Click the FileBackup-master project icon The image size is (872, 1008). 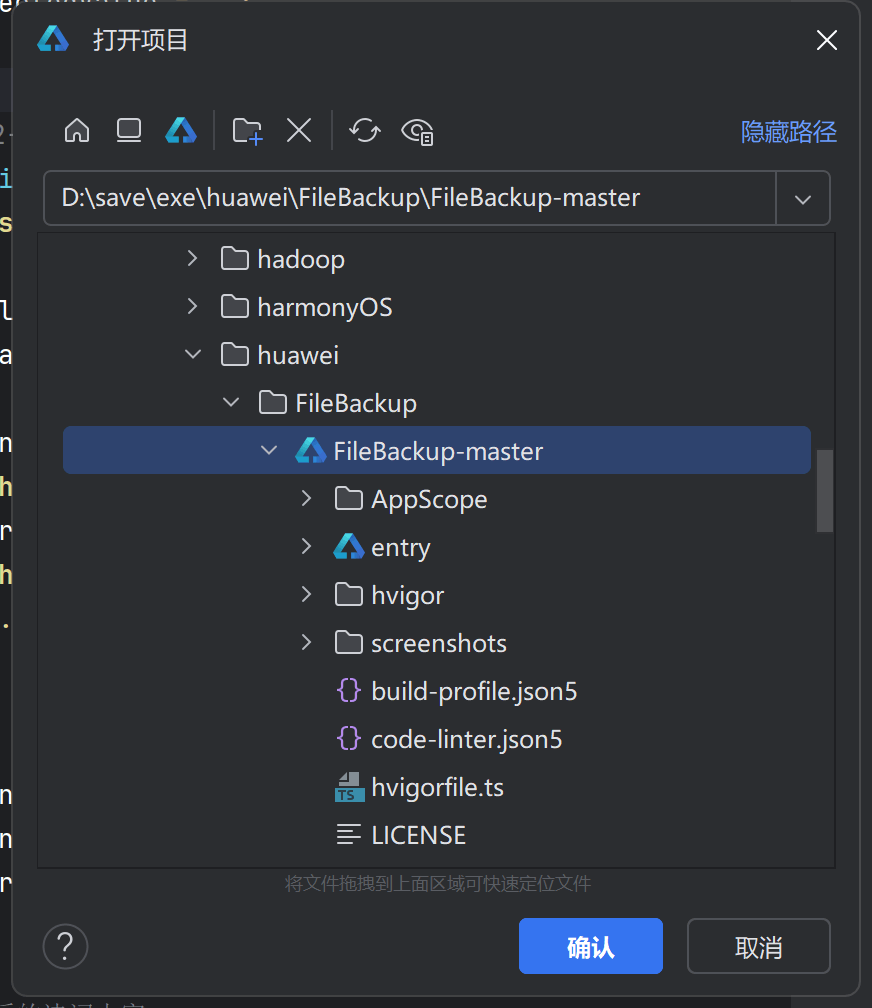coord(311,450)
